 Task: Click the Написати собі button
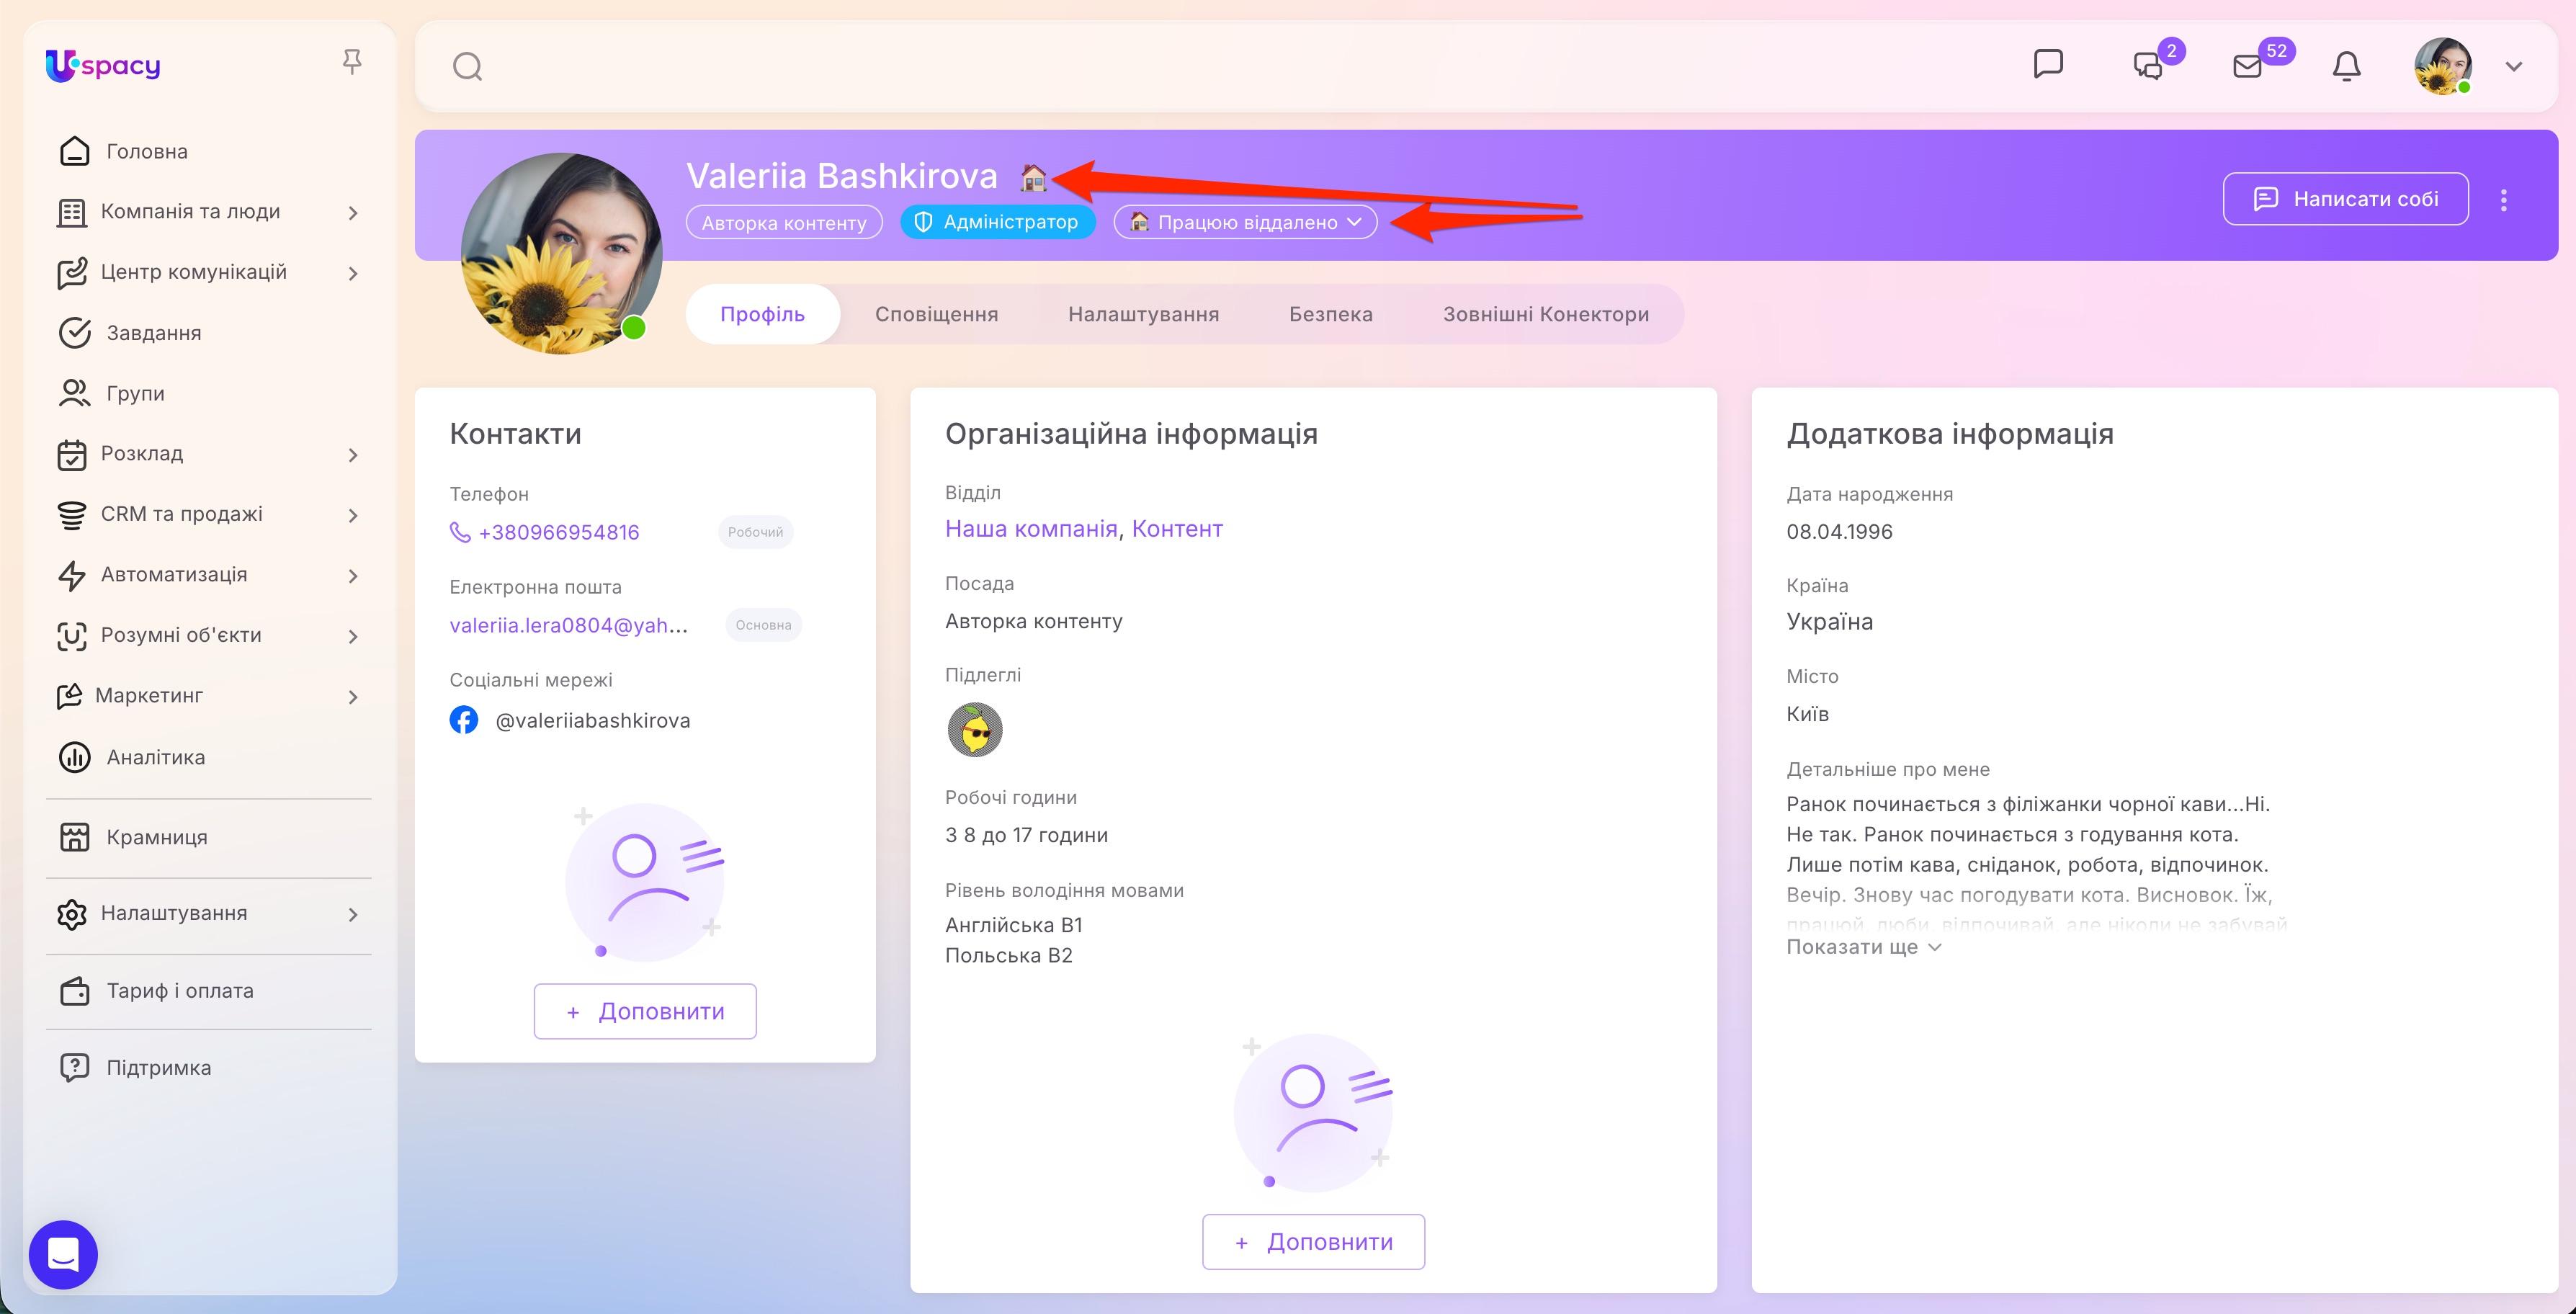(x=2345, y=199)
